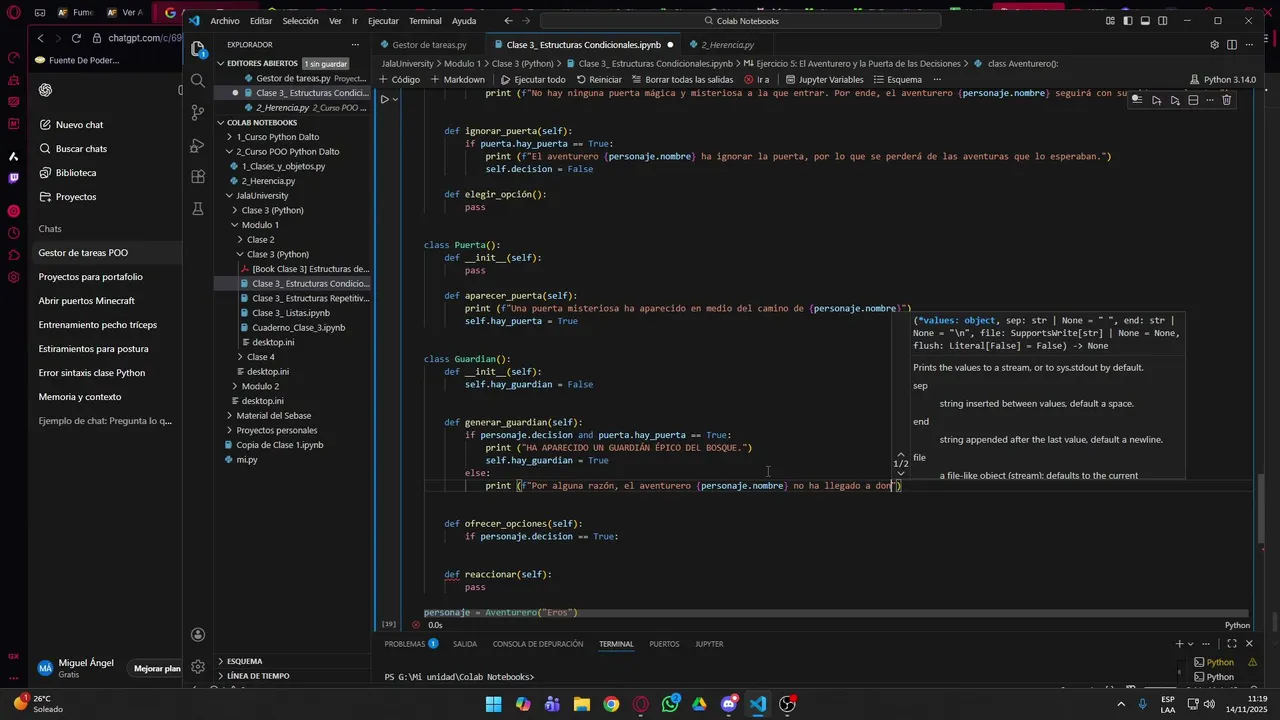1280x720 pixels.
Task: Open mi.py file in explorer
Action: click(x=246, y=459)
